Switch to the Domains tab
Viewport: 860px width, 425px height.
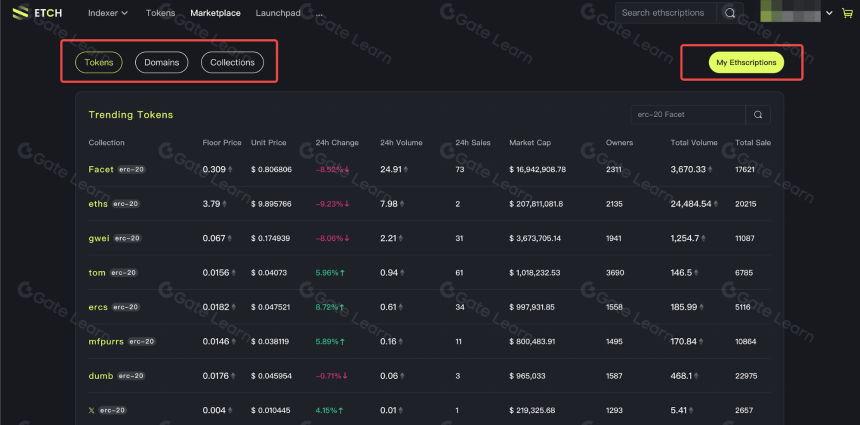(162, 63)
